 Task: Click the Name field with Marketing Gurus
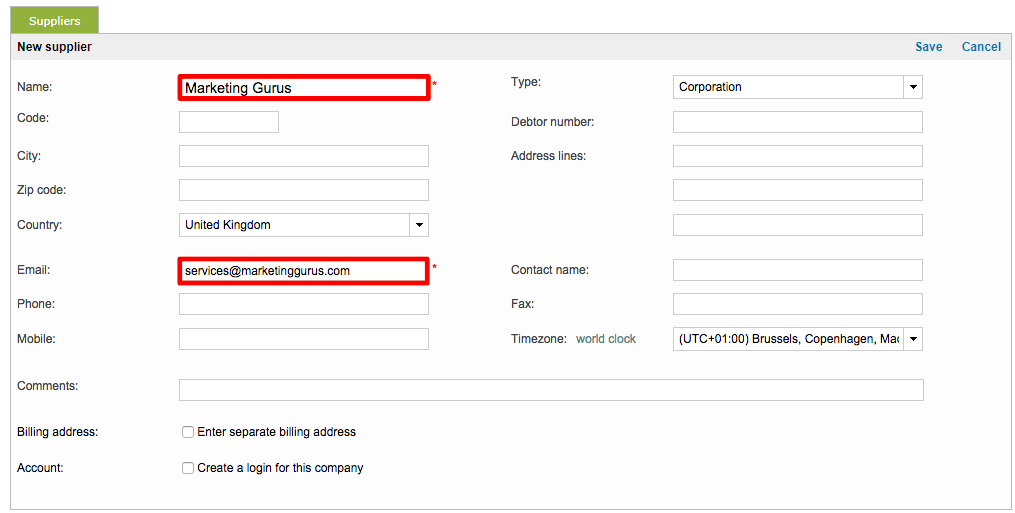(x=304, y=88)
